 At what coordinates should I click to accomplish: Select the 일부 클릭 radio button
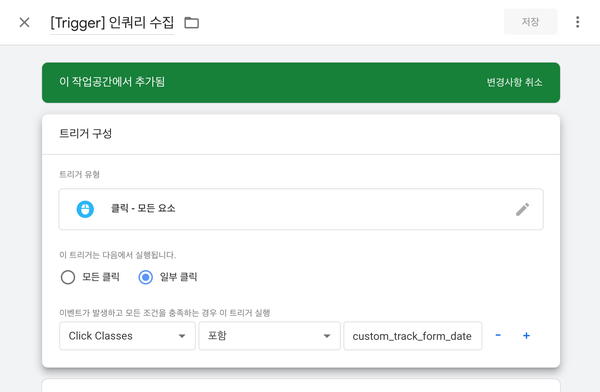(x=145, y=277)
